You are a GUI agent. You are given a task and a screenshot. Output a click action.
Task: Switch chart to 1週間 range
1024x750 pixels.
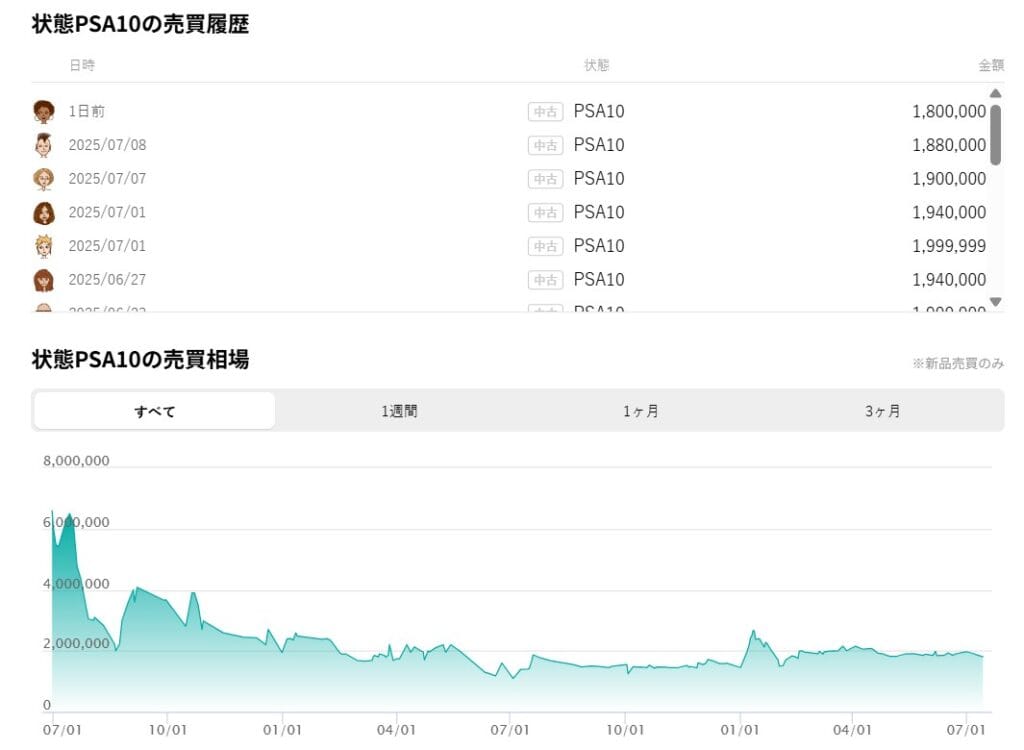[400, 411]
